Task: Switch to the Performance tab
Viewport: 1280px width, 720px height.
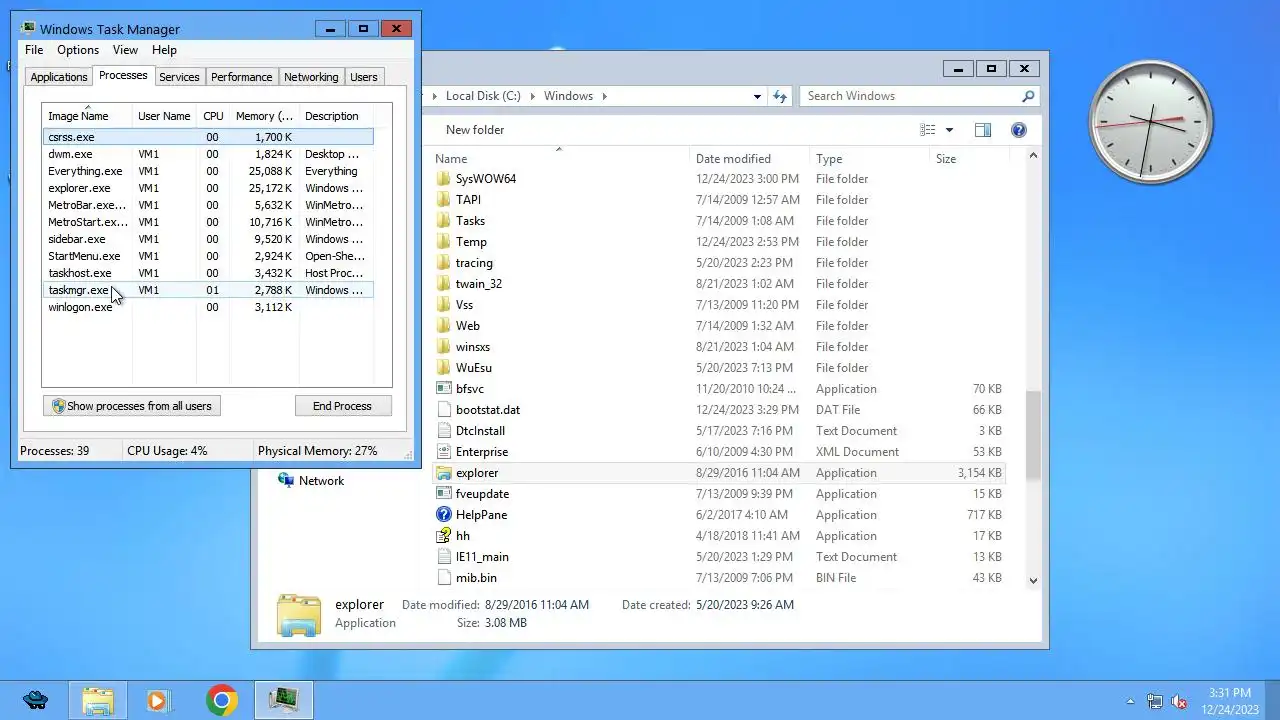Action: [x=241, y=77]
